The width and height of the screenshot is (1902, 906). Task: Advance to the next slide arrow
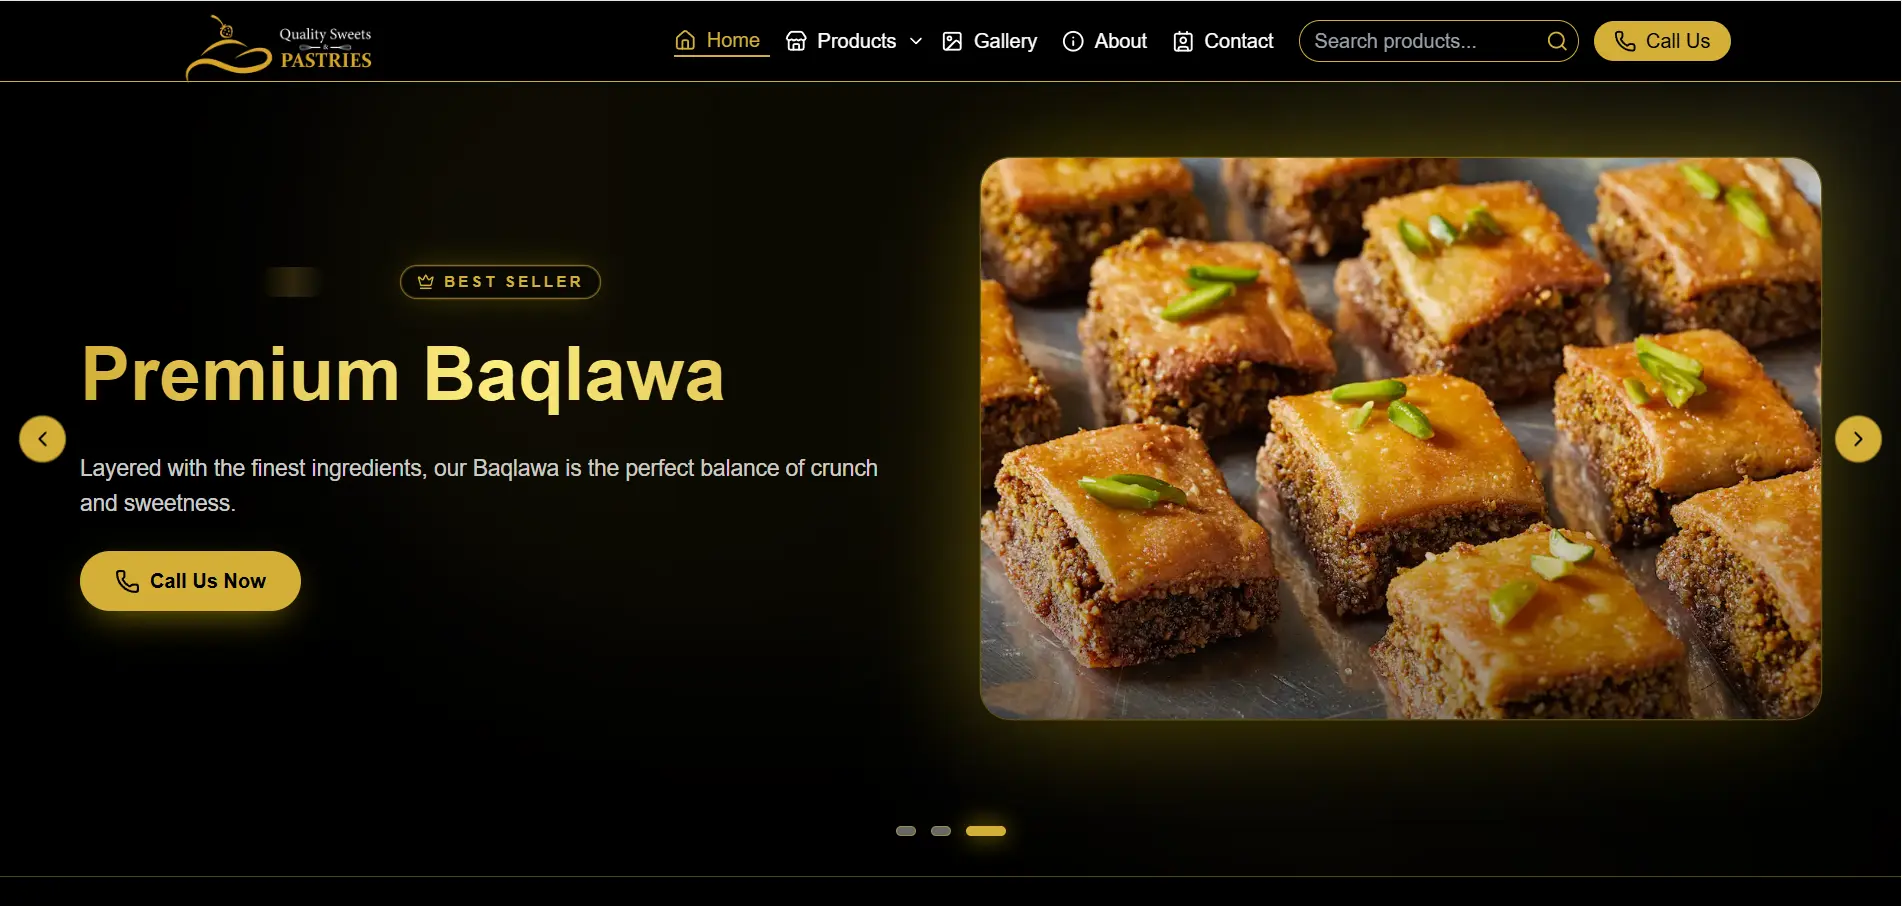(1858, 439)
